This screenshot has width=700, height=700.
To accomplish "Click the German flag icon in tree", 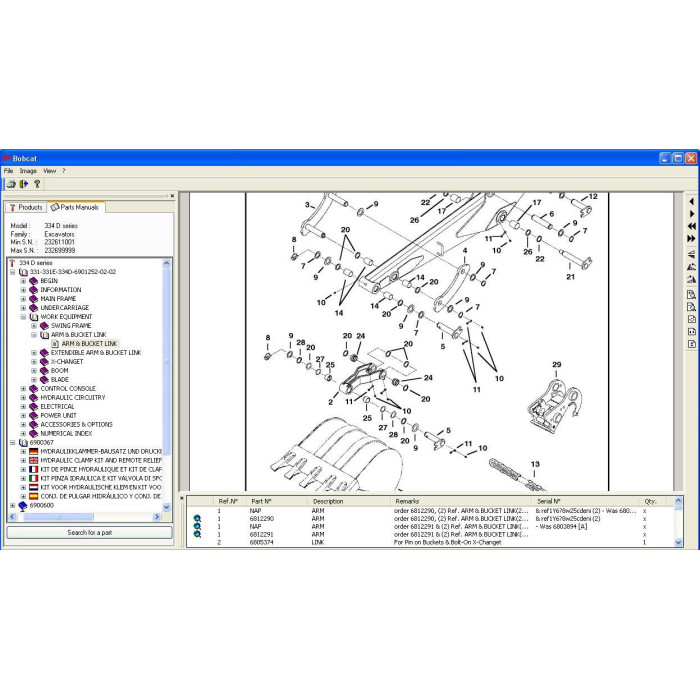I will (33, 451).
